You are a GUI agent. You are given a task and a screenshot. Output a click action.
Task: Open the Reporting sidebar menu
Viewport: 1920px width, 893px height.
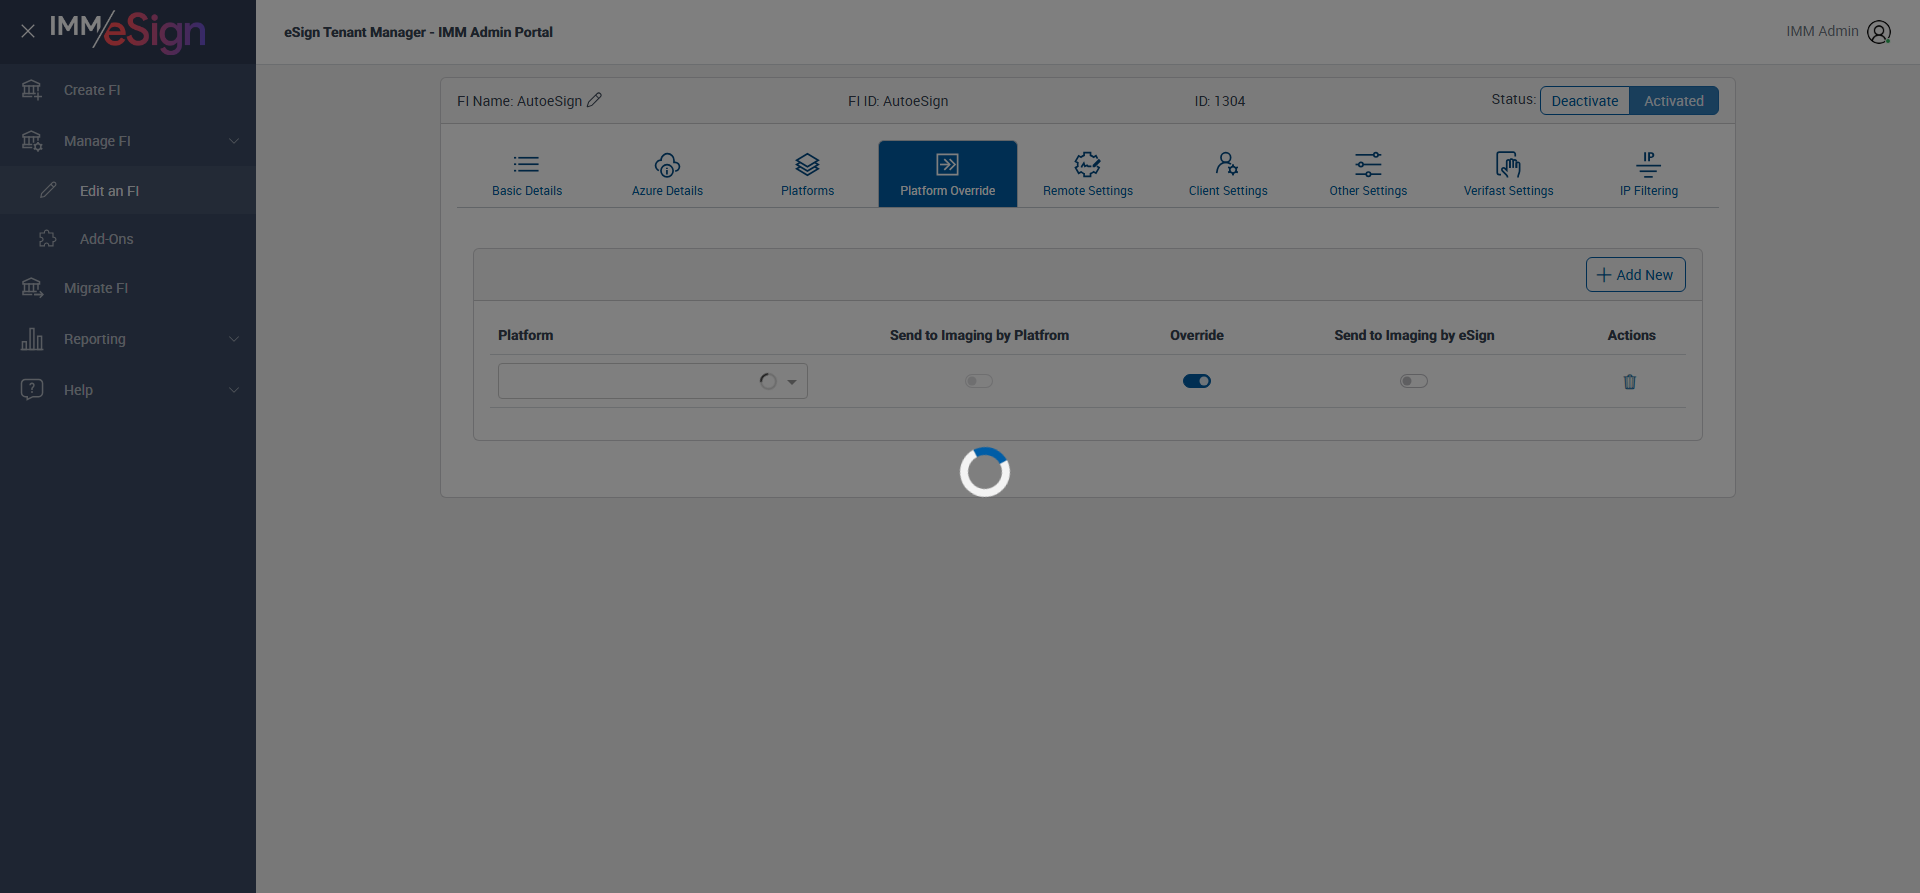click(x=128, y=339)
